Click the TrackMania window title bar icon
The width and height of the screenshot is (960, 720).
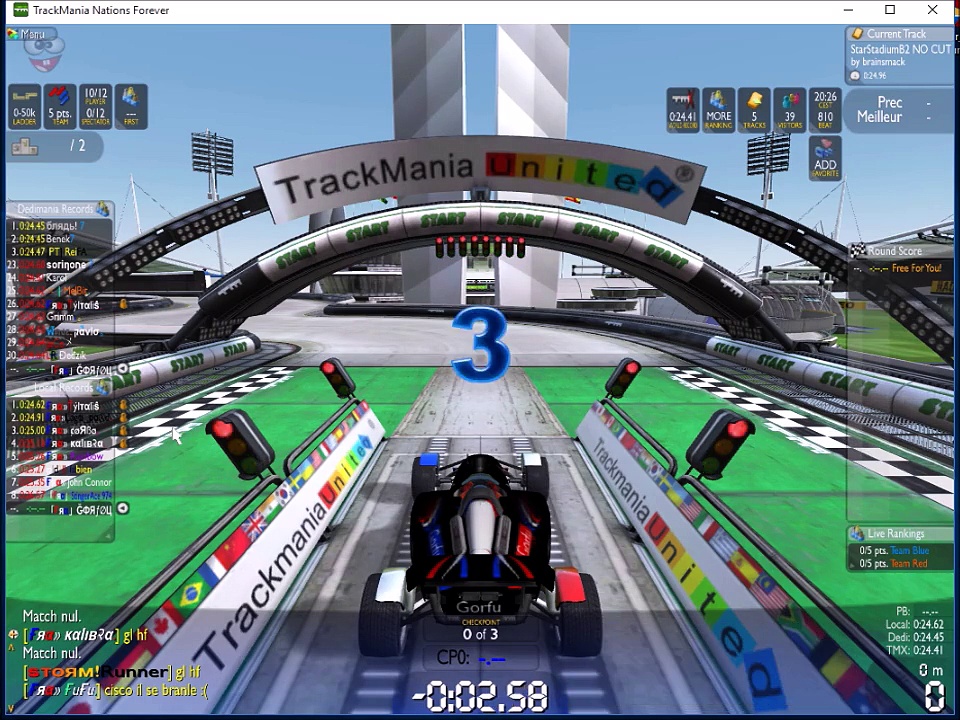tap(20, 10)
